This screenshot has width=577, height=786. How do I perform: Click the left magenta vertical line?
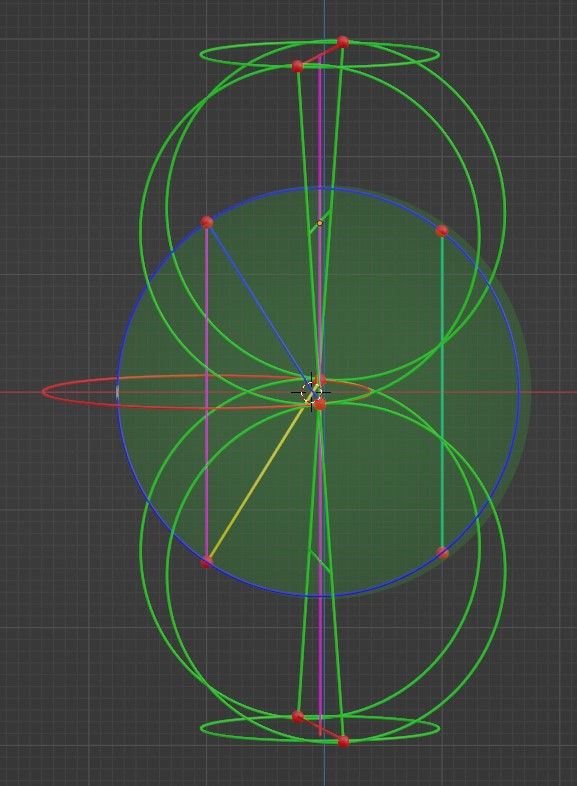[x=207, y=392]
